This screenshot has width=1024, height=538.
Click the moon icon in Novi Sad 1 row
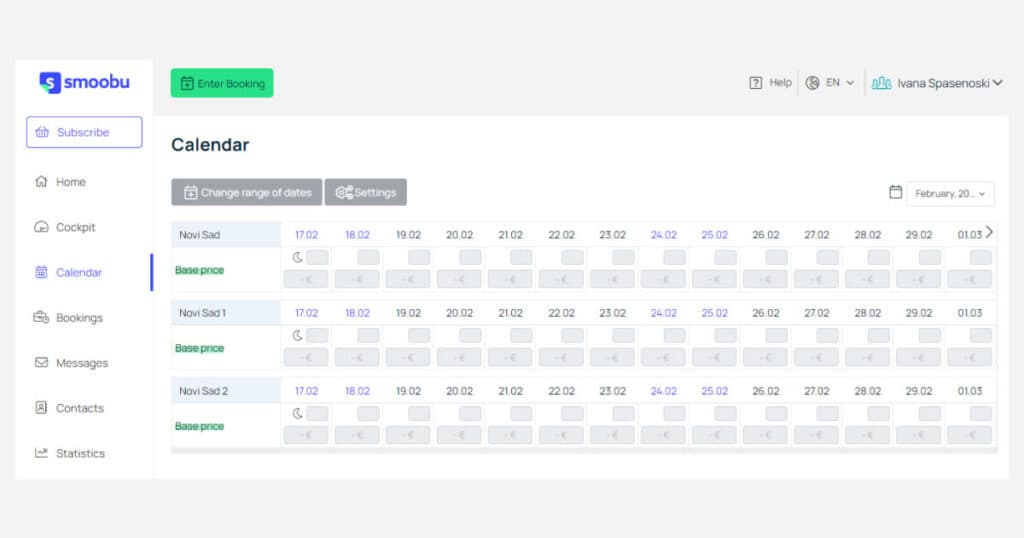pyautogui.click(x=297, y=336)
